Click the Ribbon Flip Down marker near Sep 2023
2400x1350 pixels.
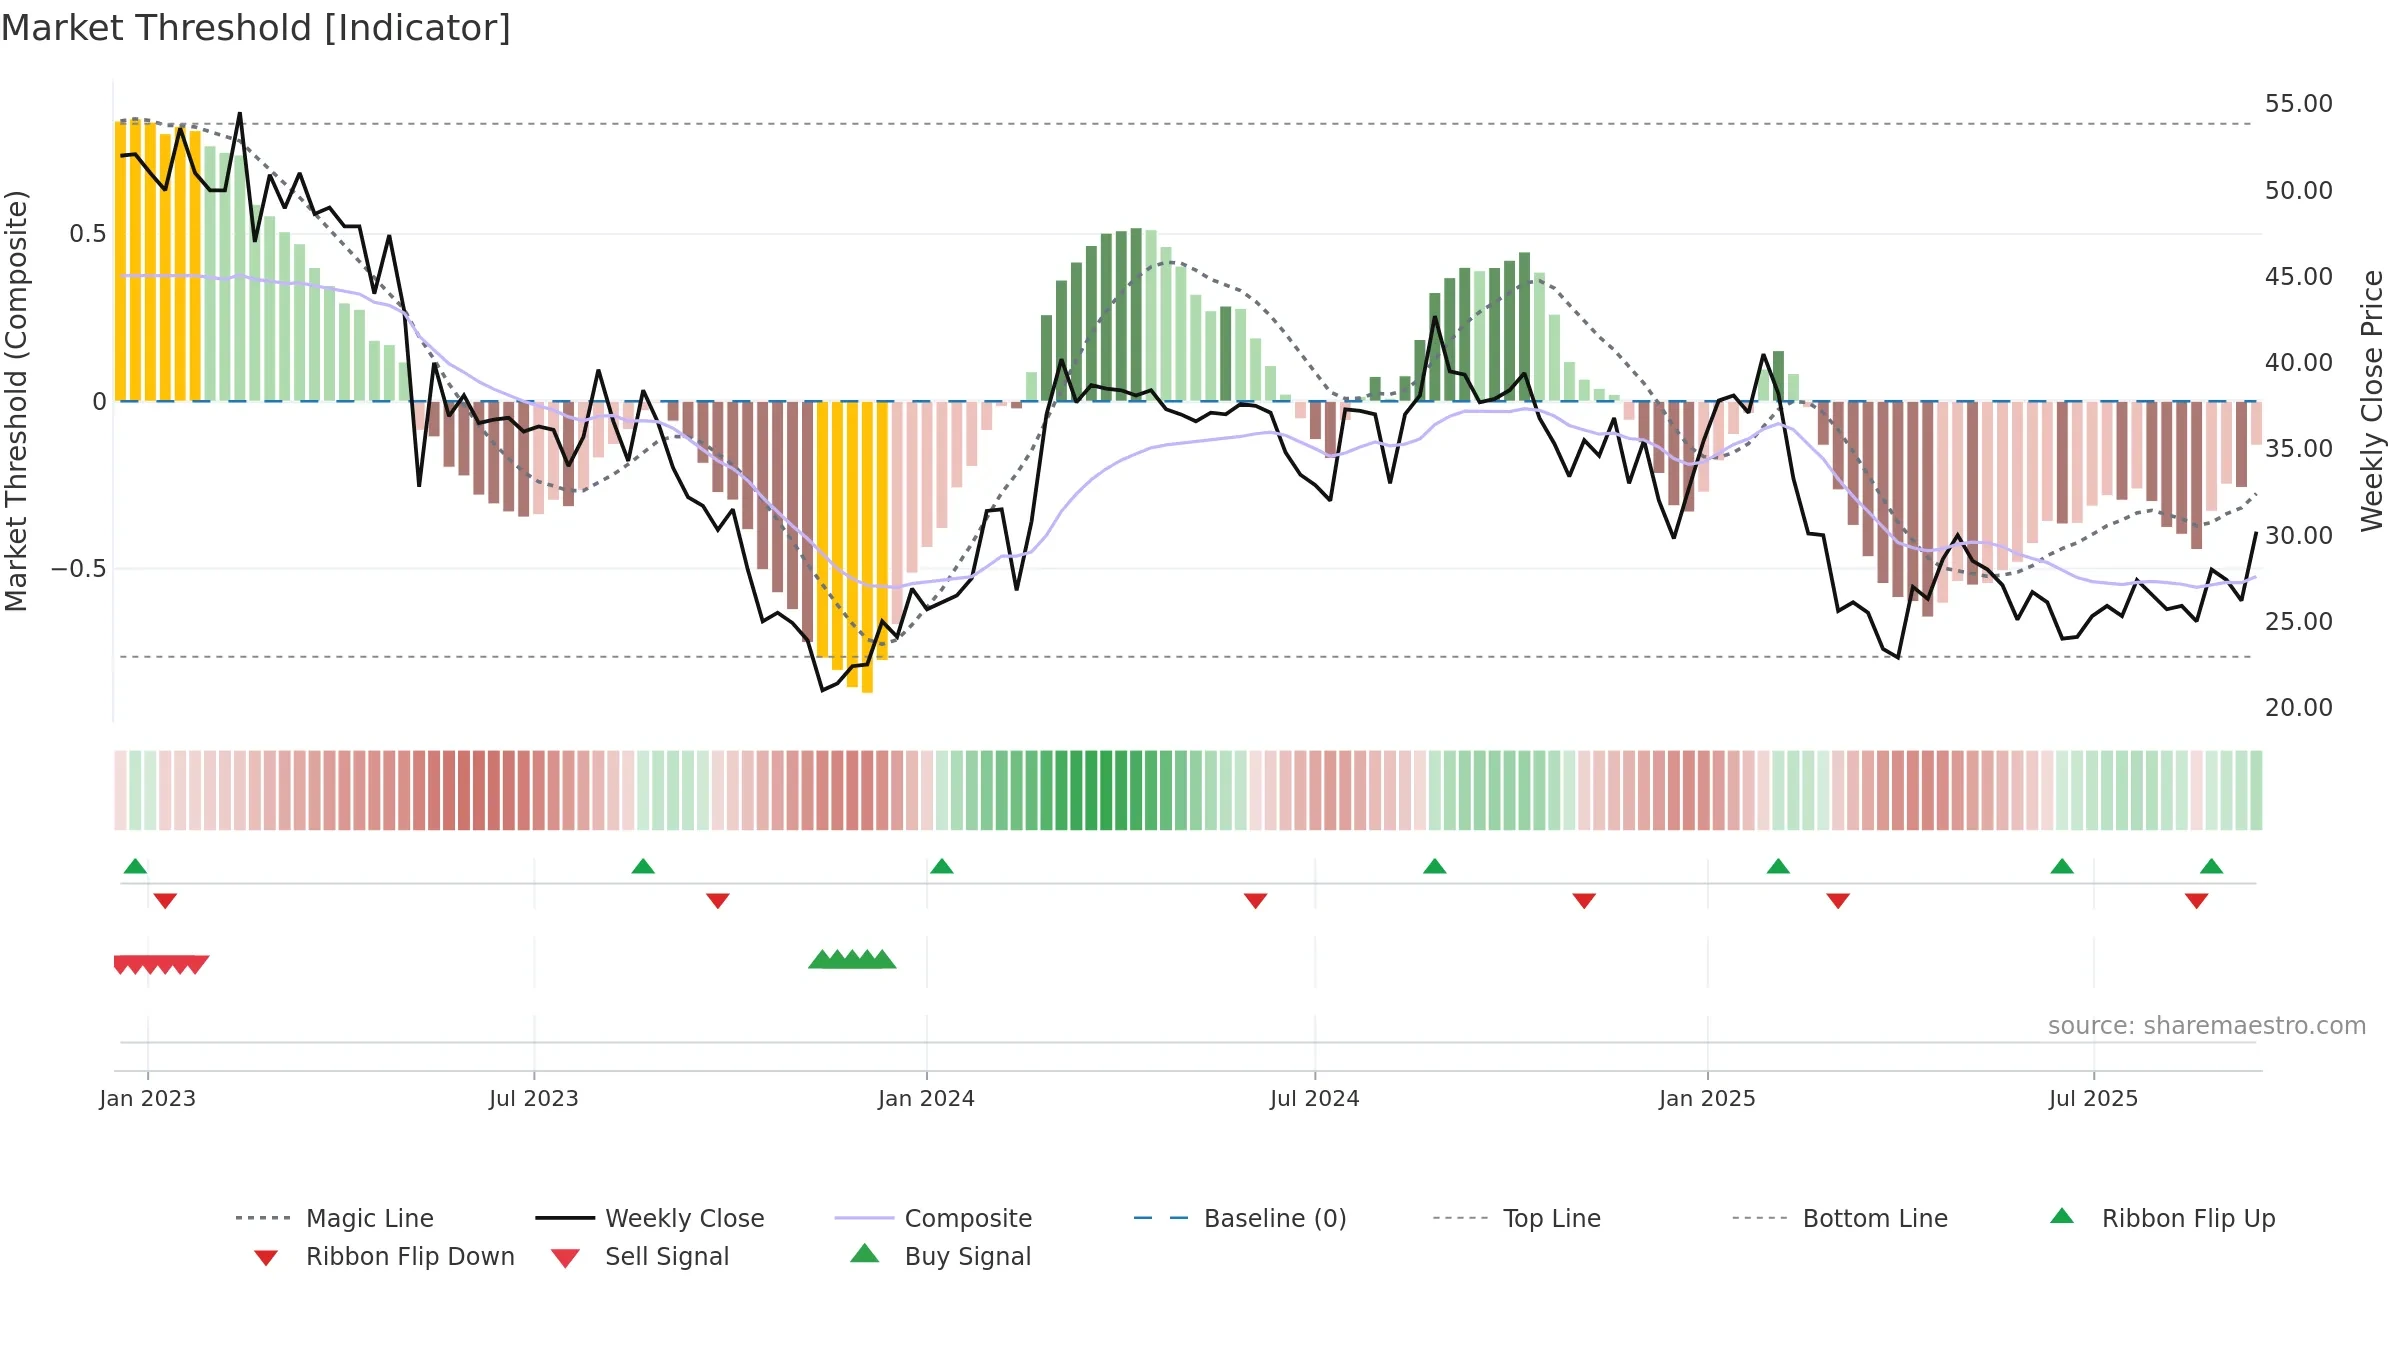pyautogui.click(x=718, y=901)
